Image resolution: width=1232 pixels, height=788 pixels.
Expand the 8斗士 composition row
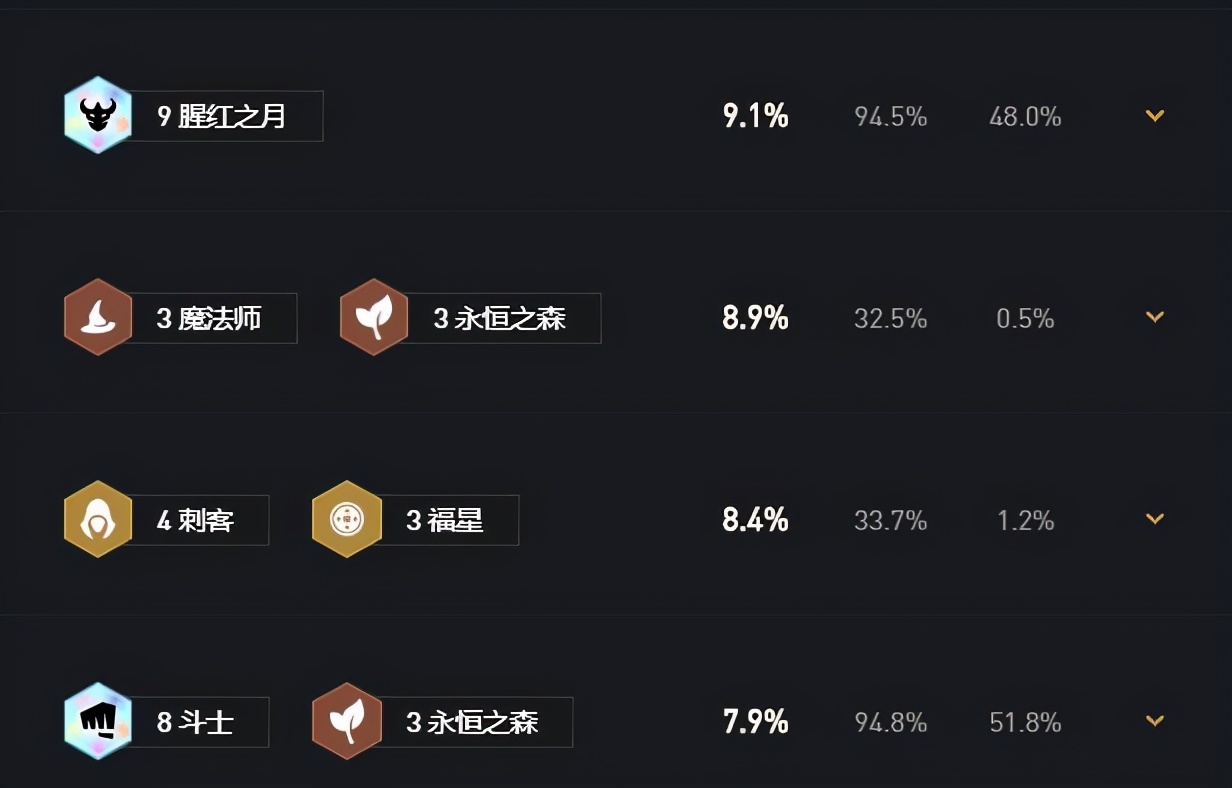(x=1154, y=721)
